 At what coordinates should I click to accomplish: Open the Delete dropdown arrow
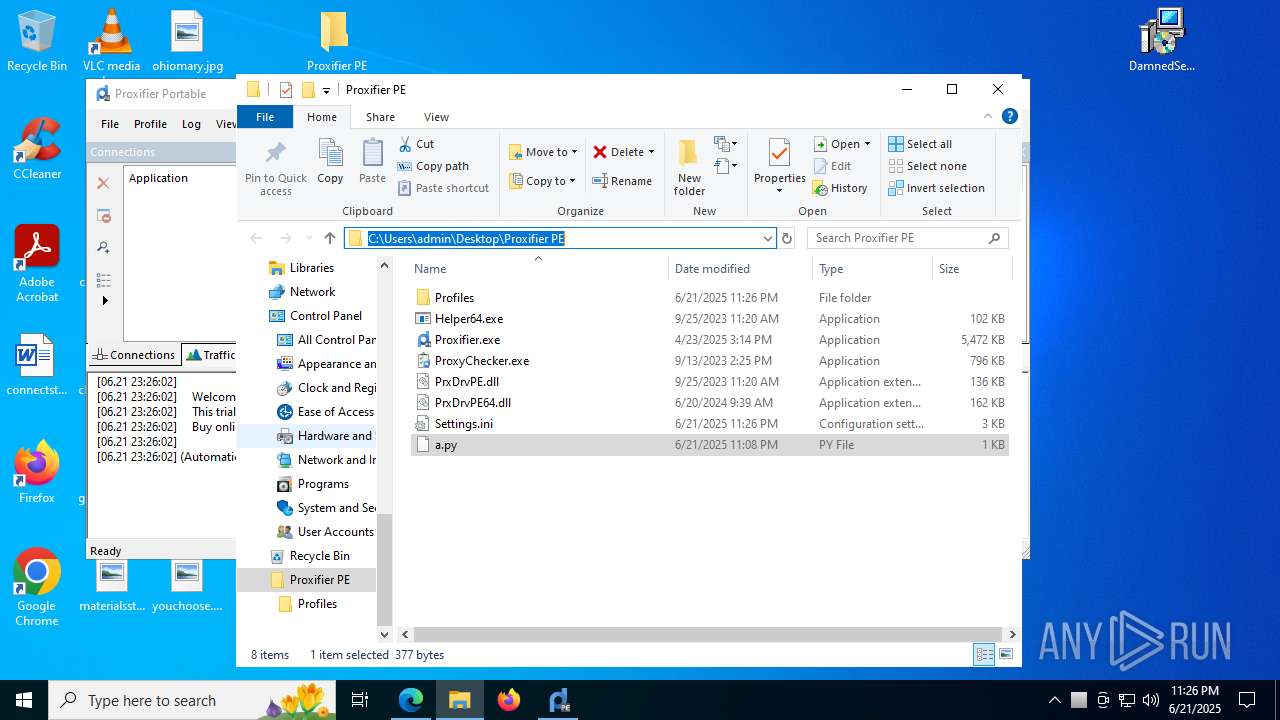point(651,152)
